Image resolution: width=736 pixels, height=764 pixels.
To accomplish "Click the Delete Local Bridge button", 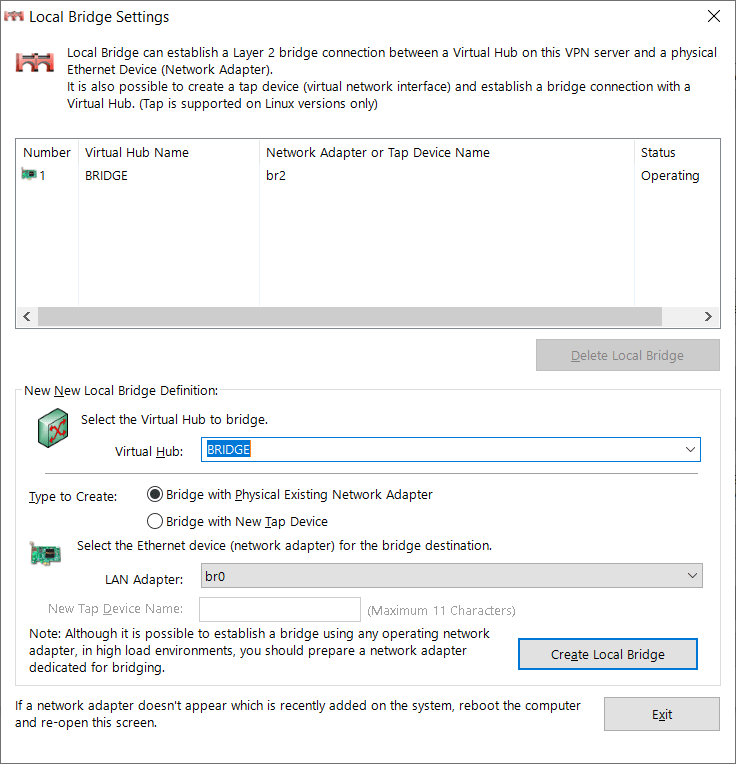I will [x=627, y=355].
